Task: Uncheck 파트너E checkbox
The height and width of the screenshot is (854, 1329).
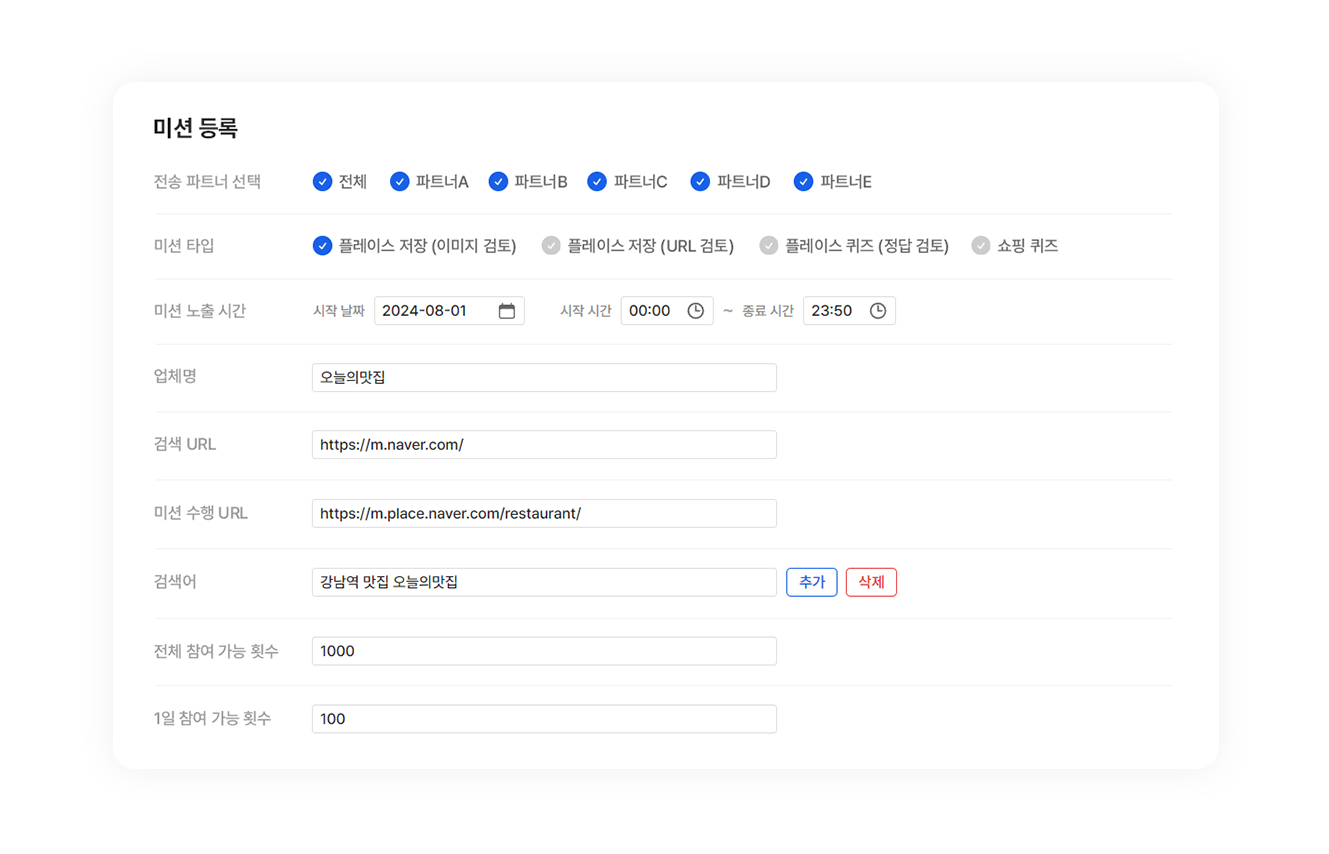Action: coord(803,181)
